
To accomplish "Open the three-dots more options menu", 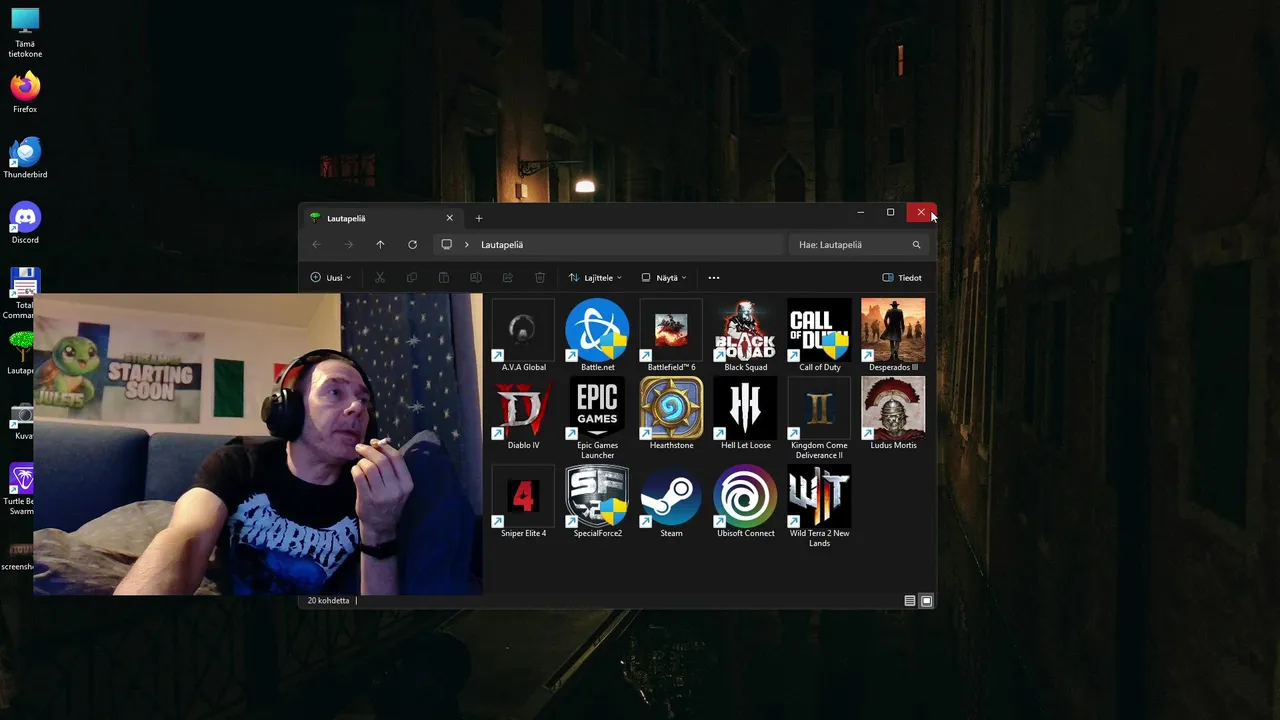I will [x=713, y=278].
